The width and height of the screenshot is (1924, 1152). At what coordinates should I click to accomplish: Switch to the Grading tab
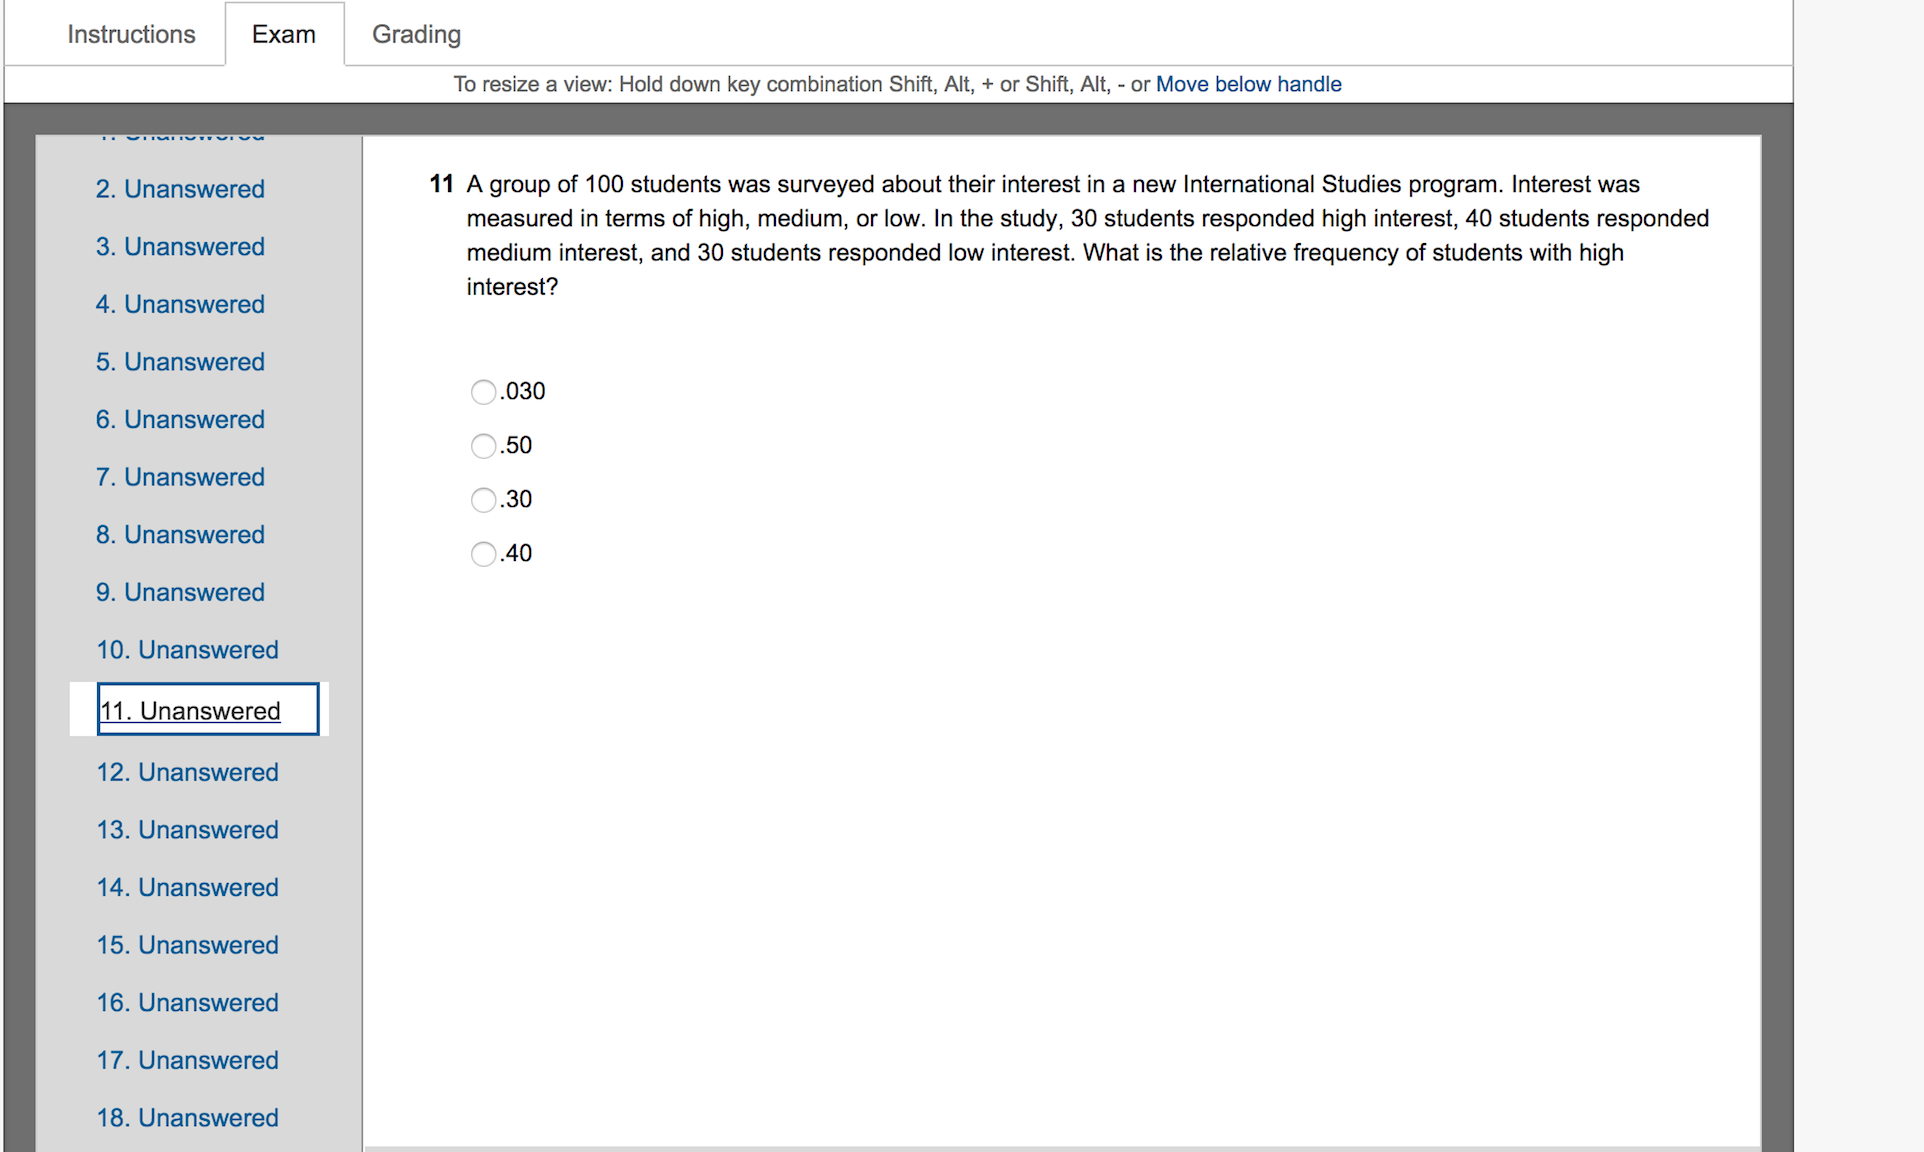click(x=416, y=34)
